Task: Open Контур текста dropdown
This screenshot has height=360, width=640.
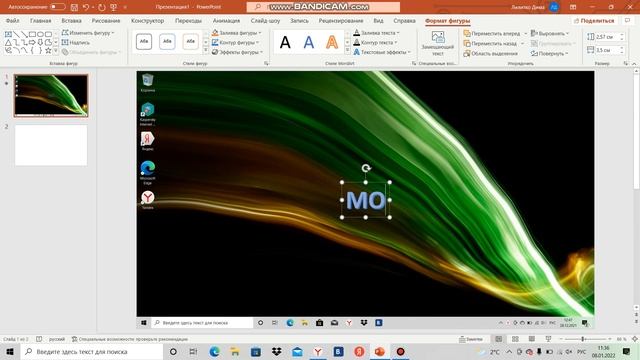Action: (375, 42)
